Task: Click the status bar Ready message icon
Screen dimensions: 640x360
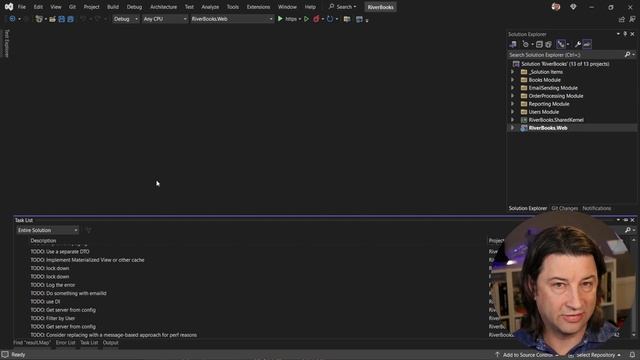Action: pyautogui.click(x=5, y=355)
